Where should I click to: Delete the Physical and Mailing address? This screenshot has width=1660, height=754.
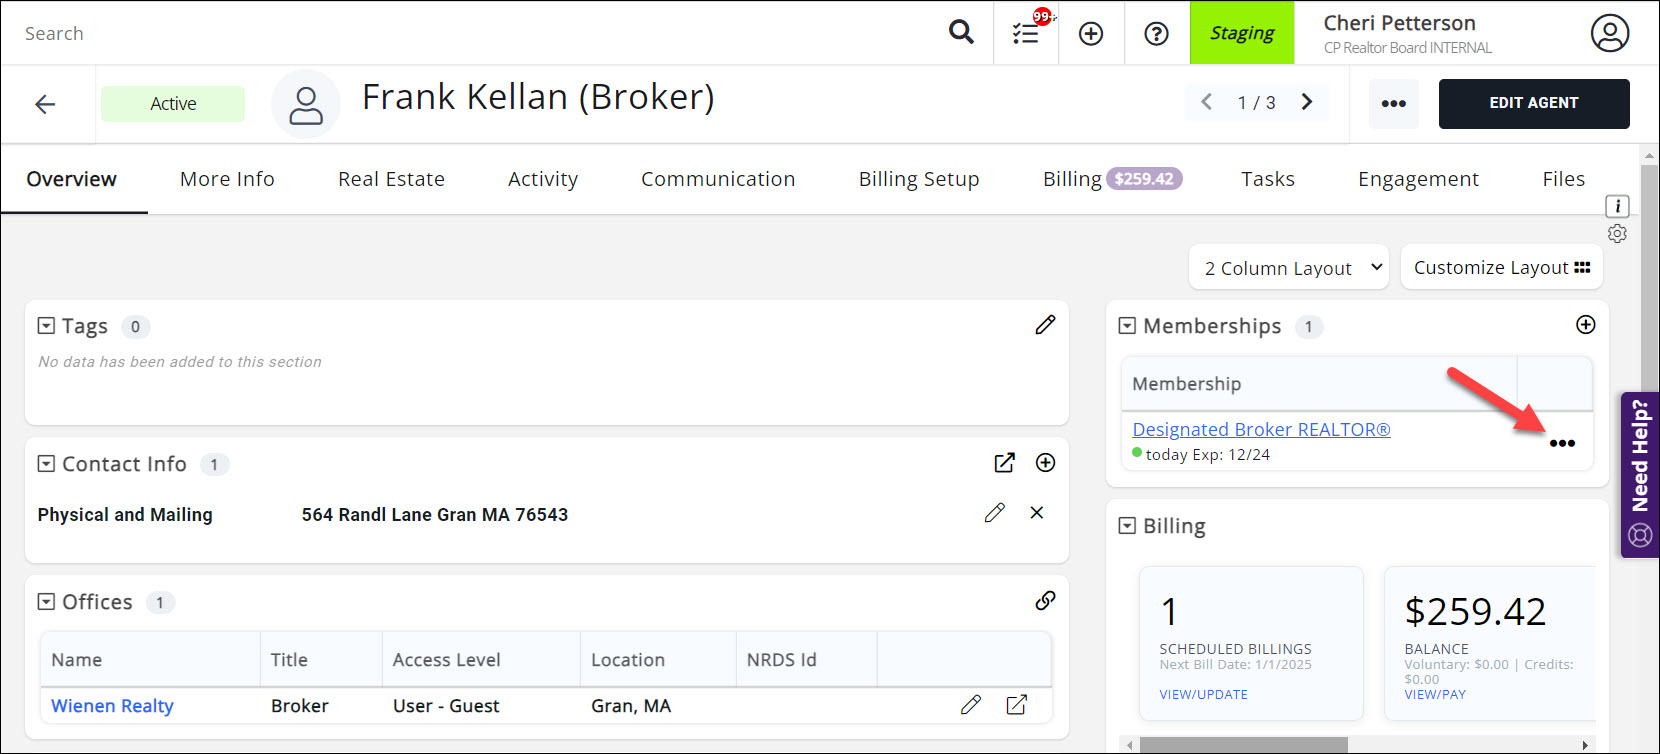(x=1037, y=513)
